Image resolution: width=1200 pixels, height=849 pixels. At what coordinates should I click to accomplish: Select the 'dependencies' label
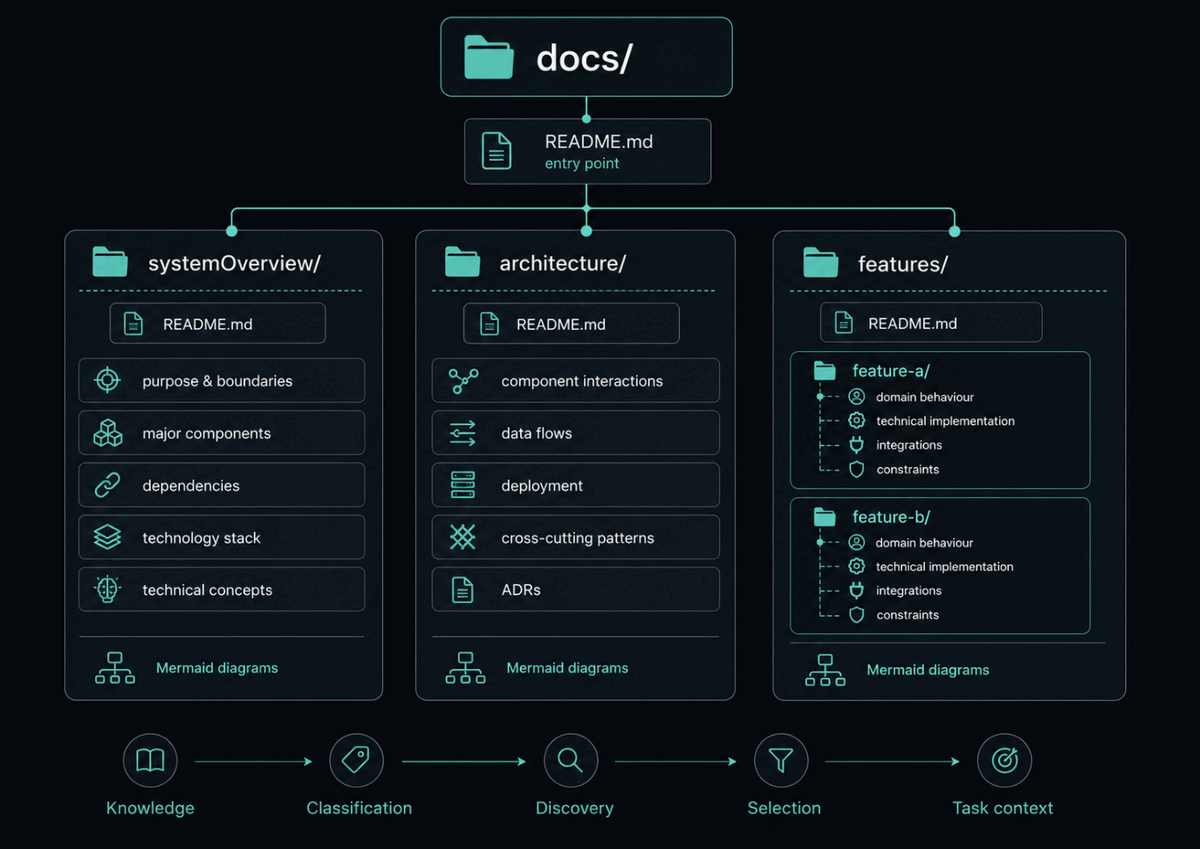(191, 486)
